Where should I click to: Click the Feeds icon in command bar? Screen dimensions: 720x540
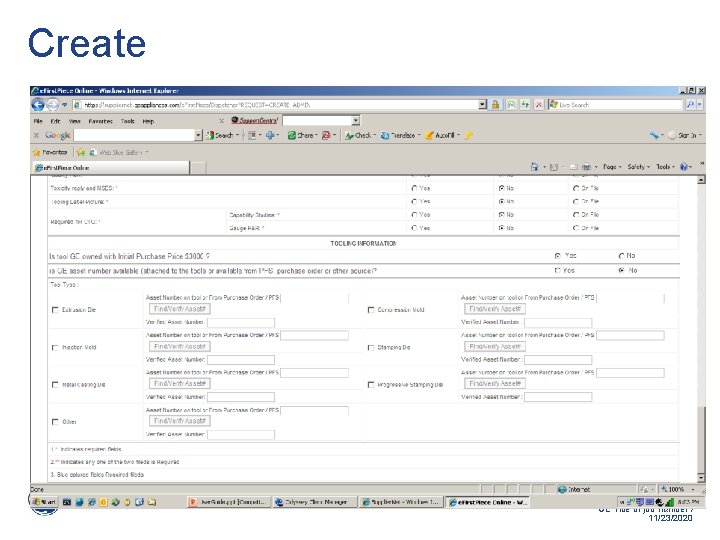coord(554,167)
